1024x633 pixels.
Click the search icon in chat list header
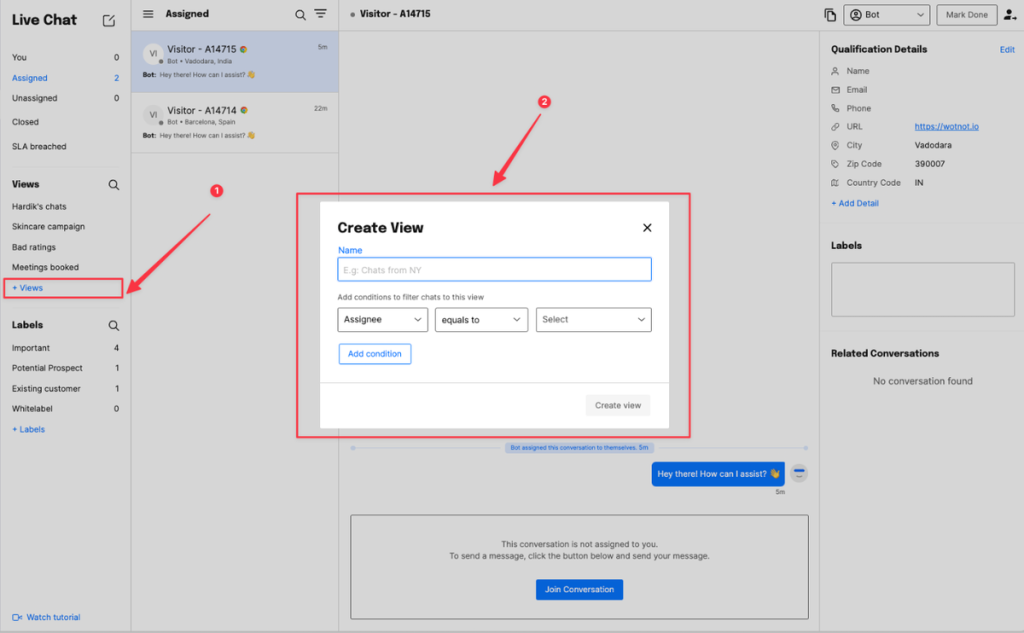[x=300, y=15]
